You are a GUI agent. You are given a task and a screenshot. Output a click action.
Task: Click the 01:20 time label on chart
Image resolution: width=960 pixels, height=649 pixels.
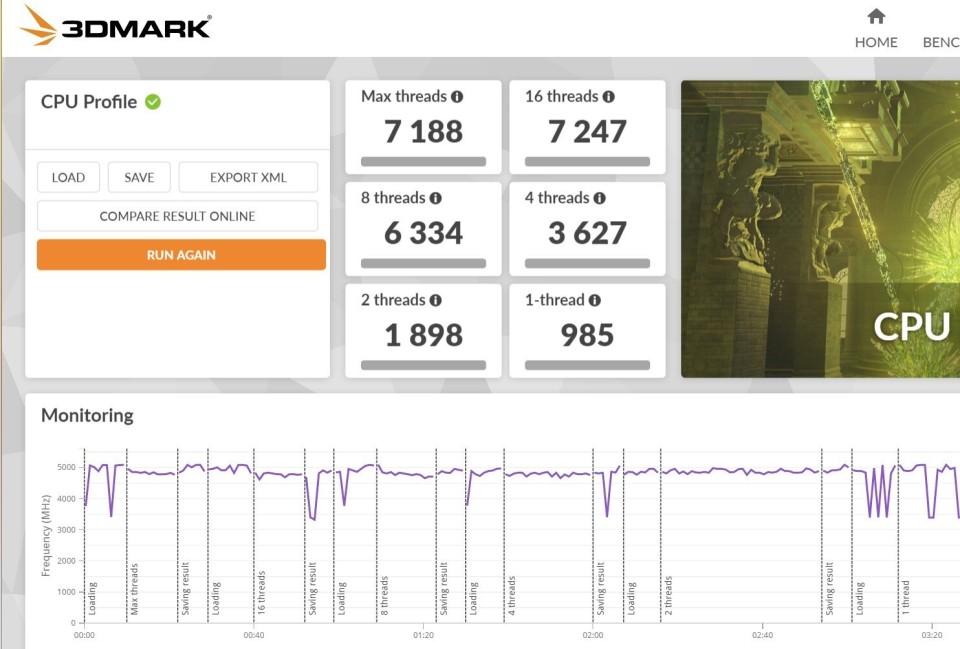[423, 636]
